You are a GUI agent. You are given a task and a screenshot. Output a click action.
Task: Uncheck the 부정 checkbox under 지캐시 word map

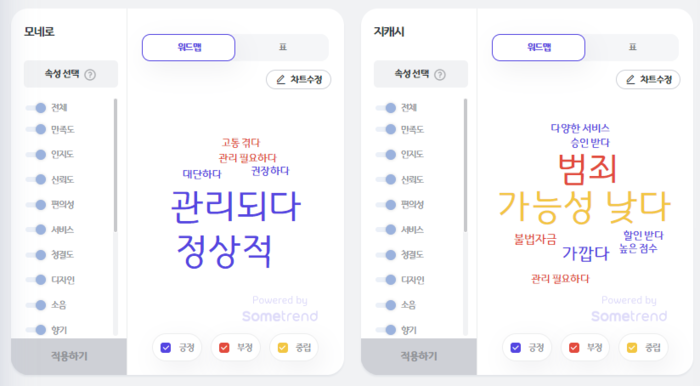574,348
